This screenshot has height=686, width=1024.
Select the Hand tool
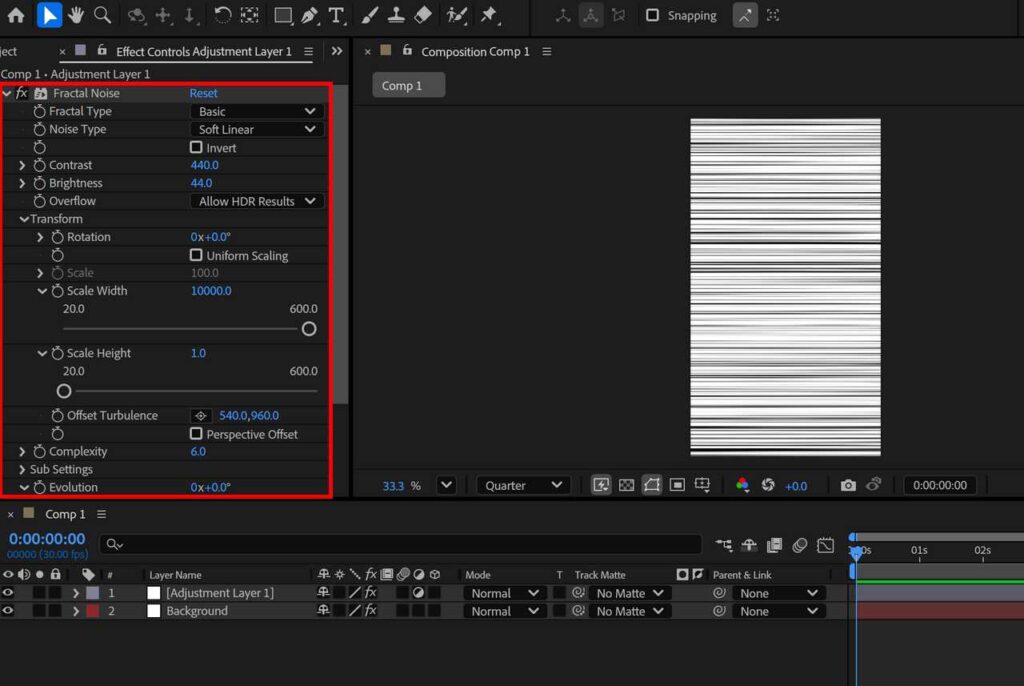pos(76,15)
